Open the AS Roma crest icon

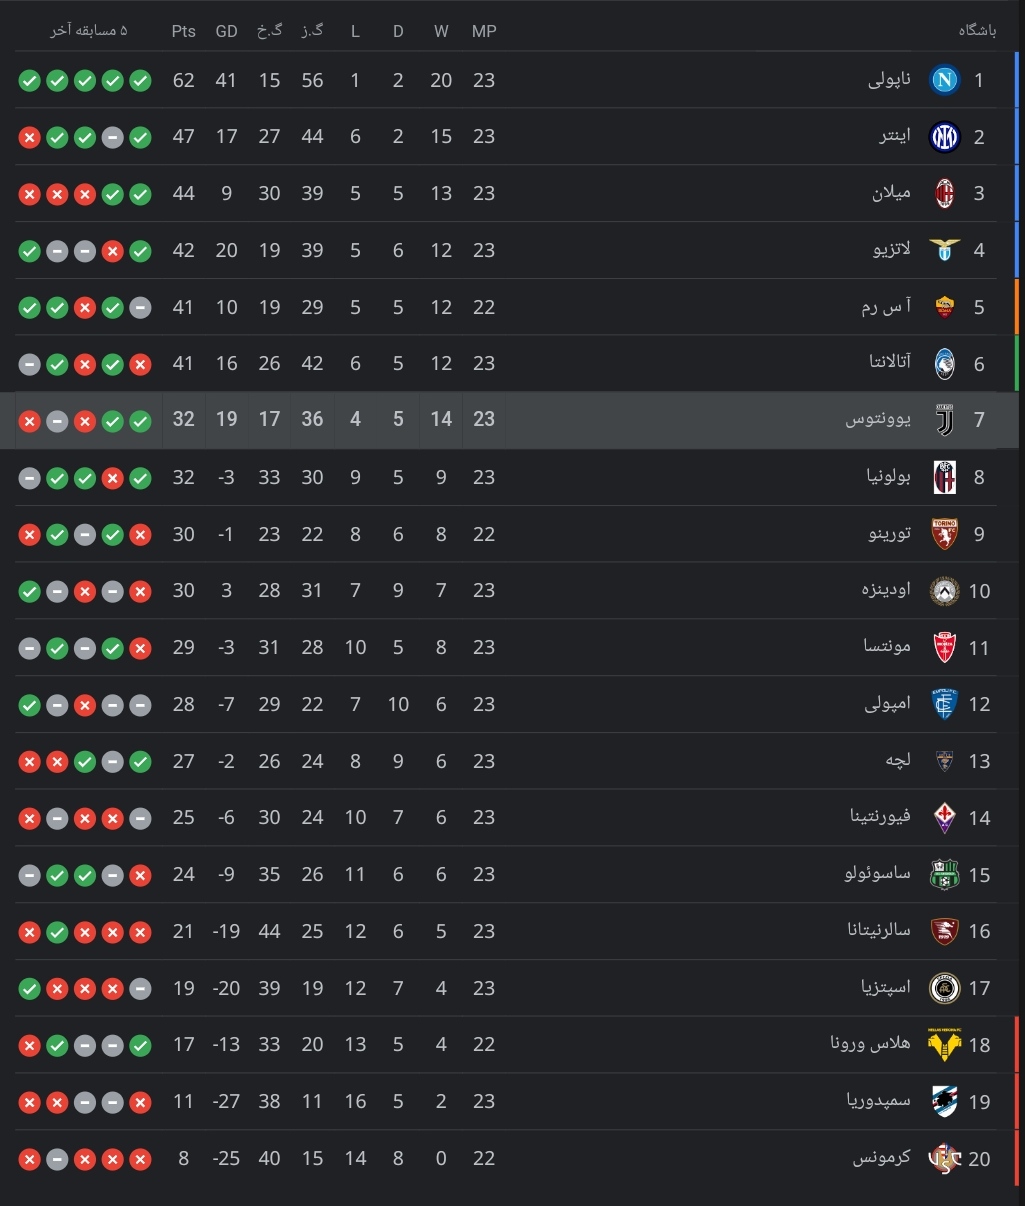click(x=944, y=307)
